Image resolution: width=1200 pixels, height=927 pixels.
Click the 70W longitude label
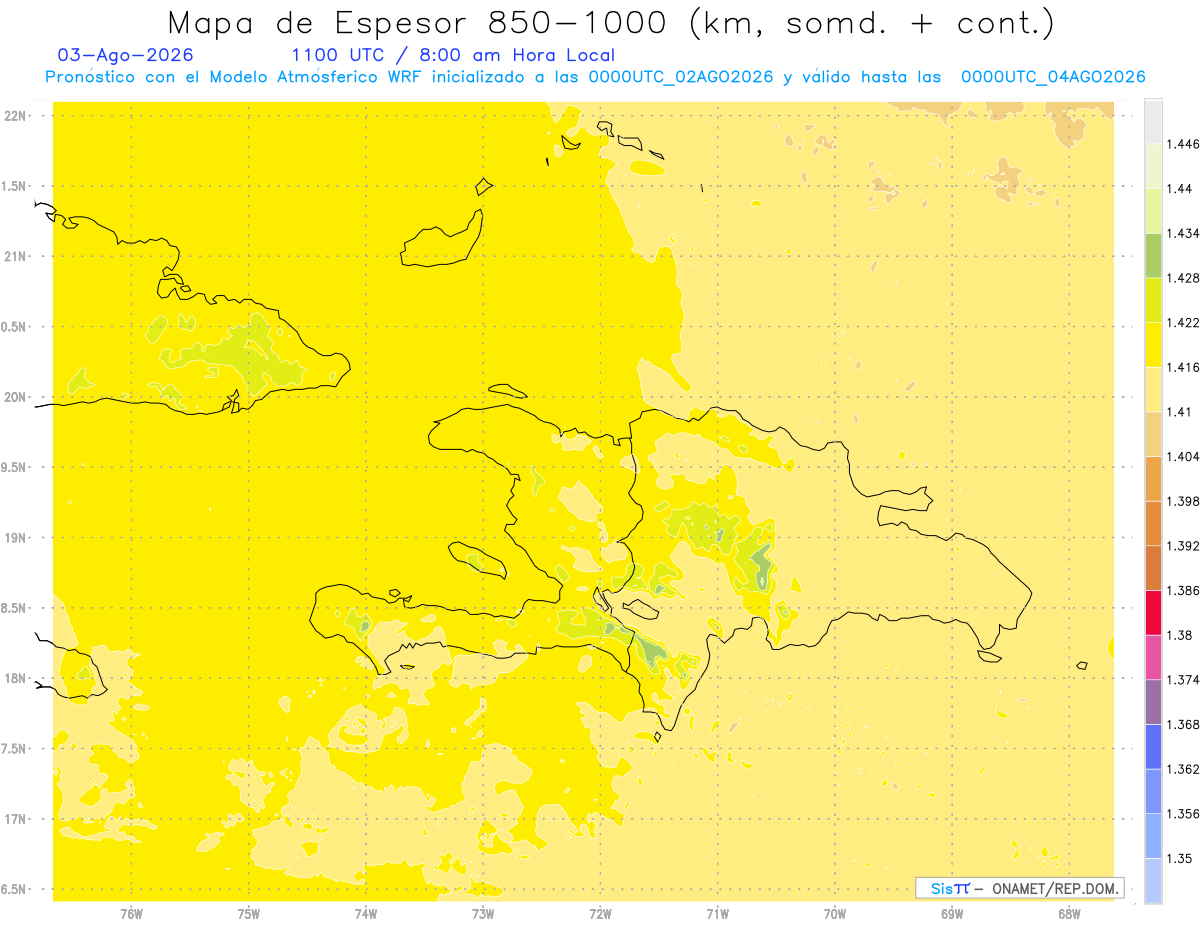point(835,914)
